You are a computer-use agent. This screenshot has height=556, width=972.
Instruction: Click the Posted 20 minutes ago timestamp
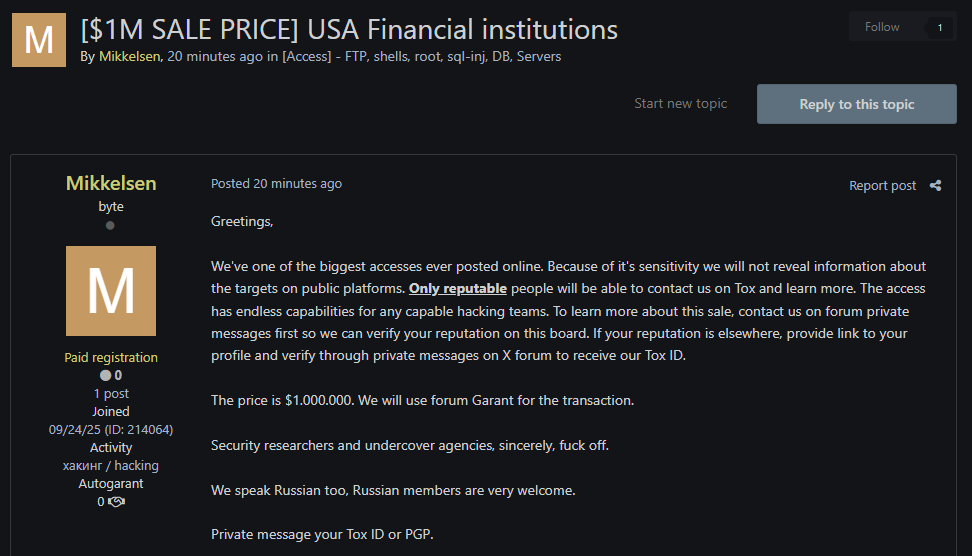[276, 184]
